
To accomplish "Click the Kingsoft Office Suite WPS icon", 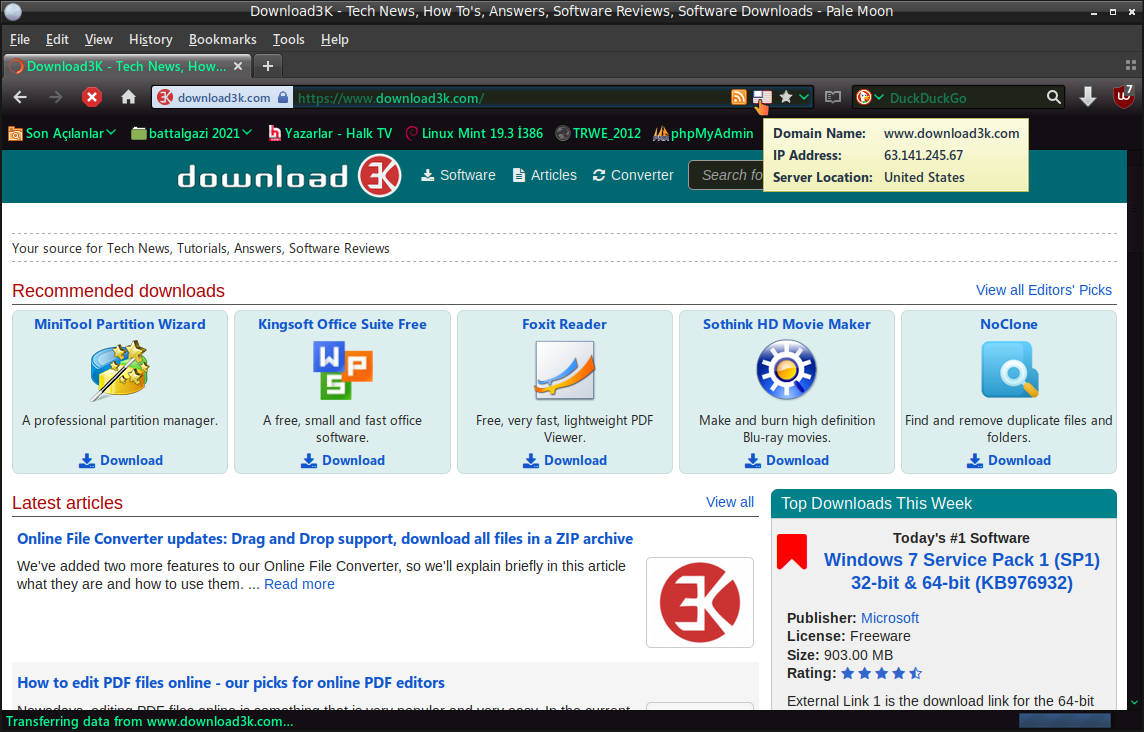I will (x=342, y=371).
